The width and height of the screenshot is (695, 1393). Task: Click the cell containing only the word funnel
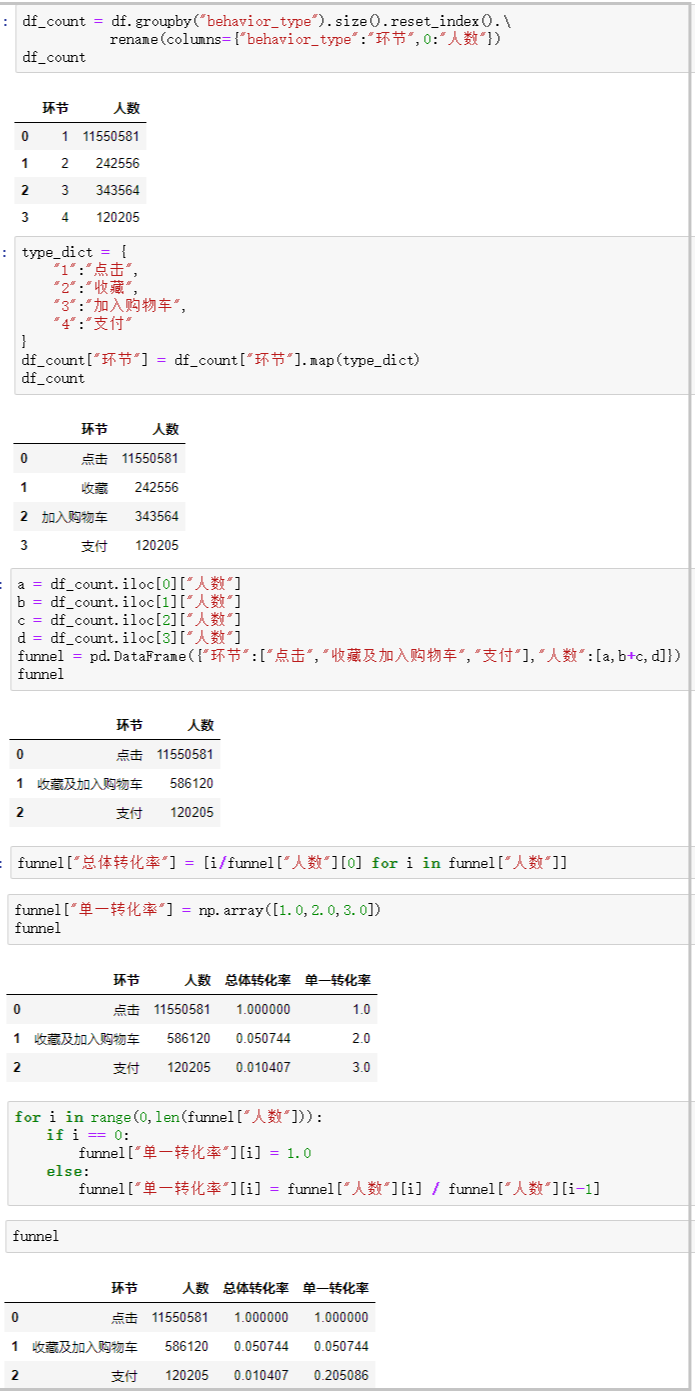pos(350,1236)
